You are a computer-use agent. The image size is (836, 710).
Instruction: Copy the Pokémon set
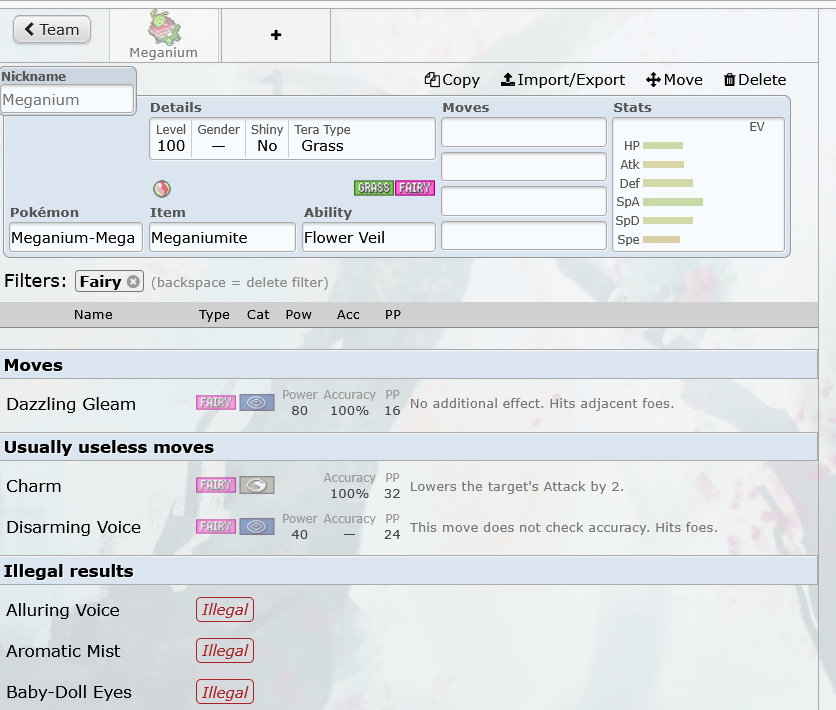[452, 80]
